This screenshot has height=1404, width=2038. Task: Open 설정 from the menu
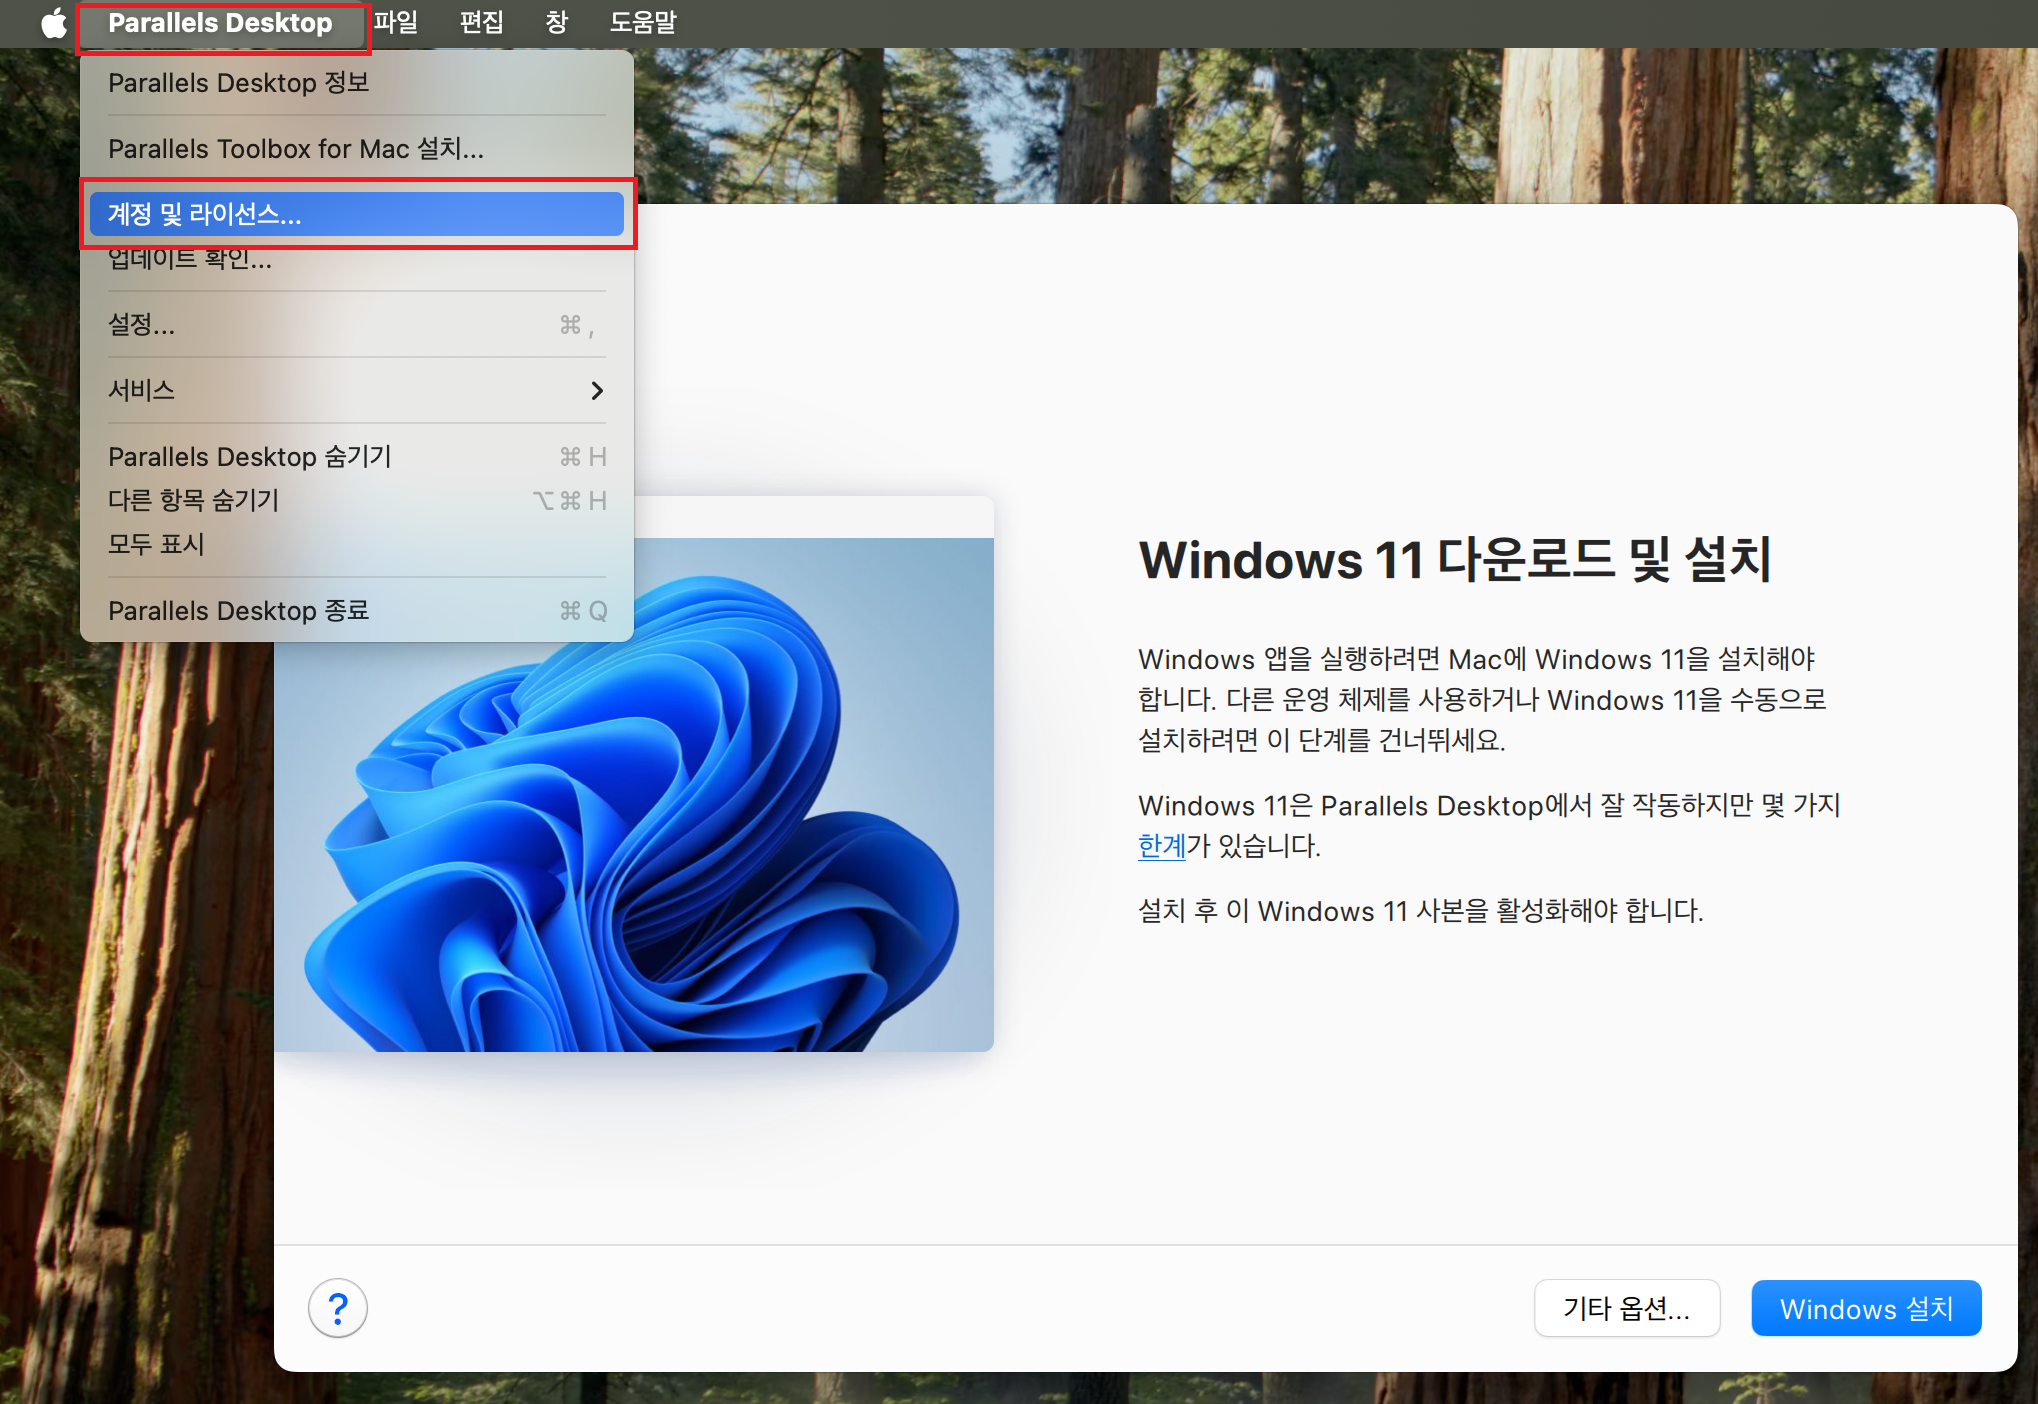click(142, 324)
